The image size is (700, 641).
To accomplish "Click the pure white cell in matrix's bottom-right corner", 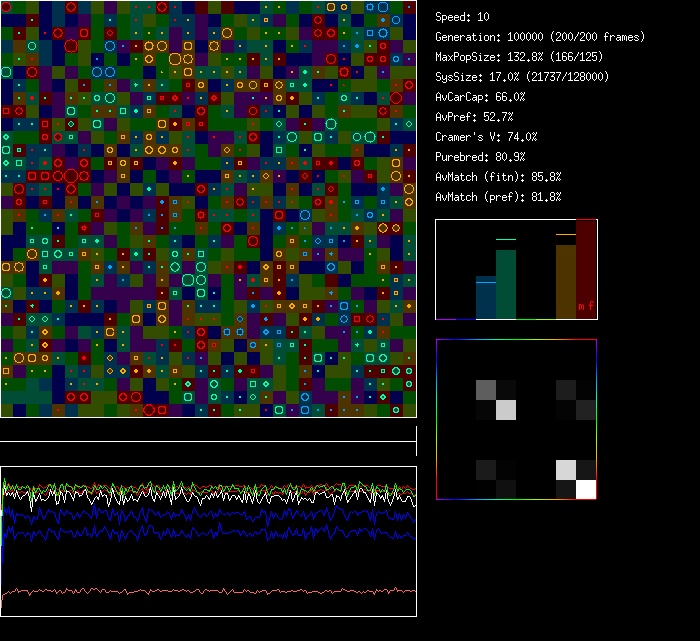I will coord(586,489).
